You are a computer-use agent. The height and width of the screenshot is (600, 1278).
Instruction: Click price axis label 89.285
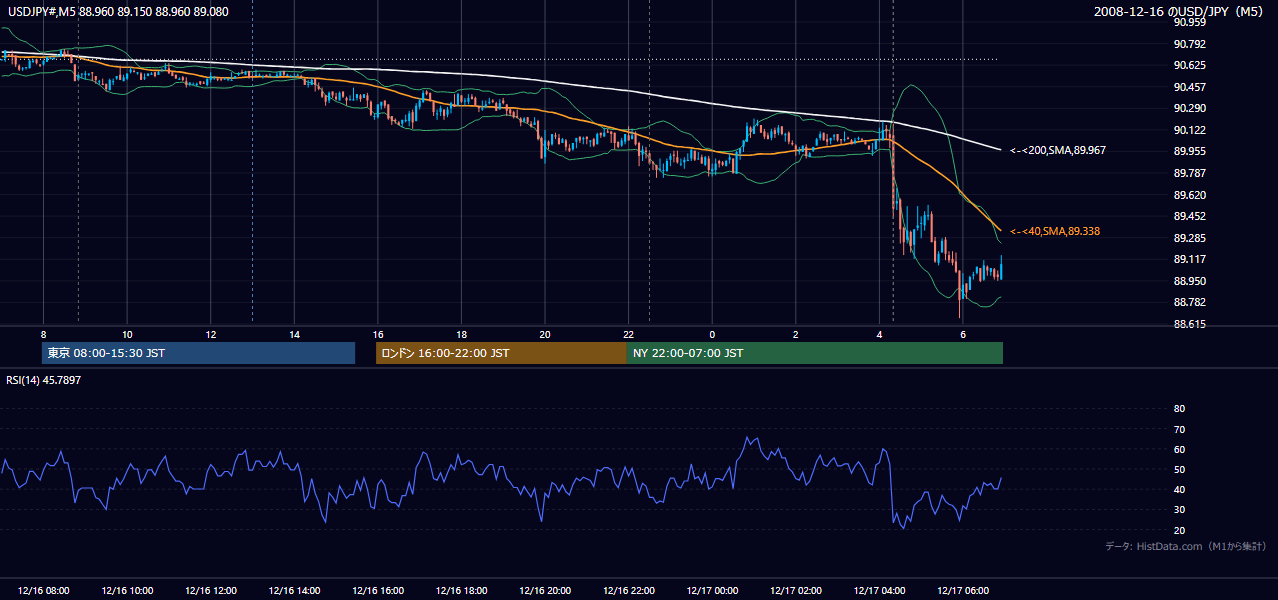coord(1189,238)
